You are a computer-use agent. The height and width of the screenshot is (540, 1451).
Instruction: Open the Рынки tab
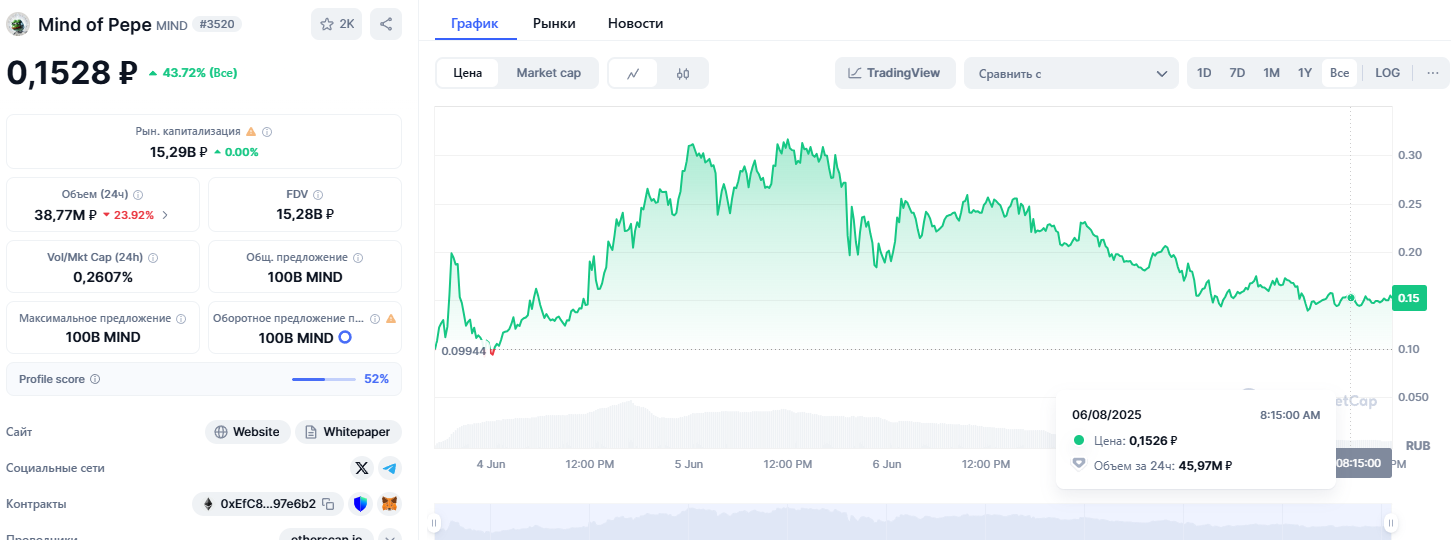pos(554,23)
